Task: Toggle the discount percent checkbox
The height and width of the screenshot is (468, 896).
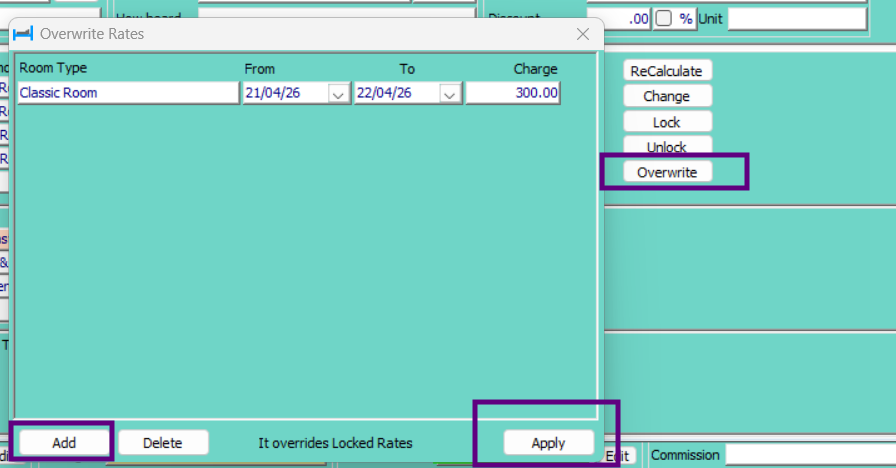Action: coord(663,18)
